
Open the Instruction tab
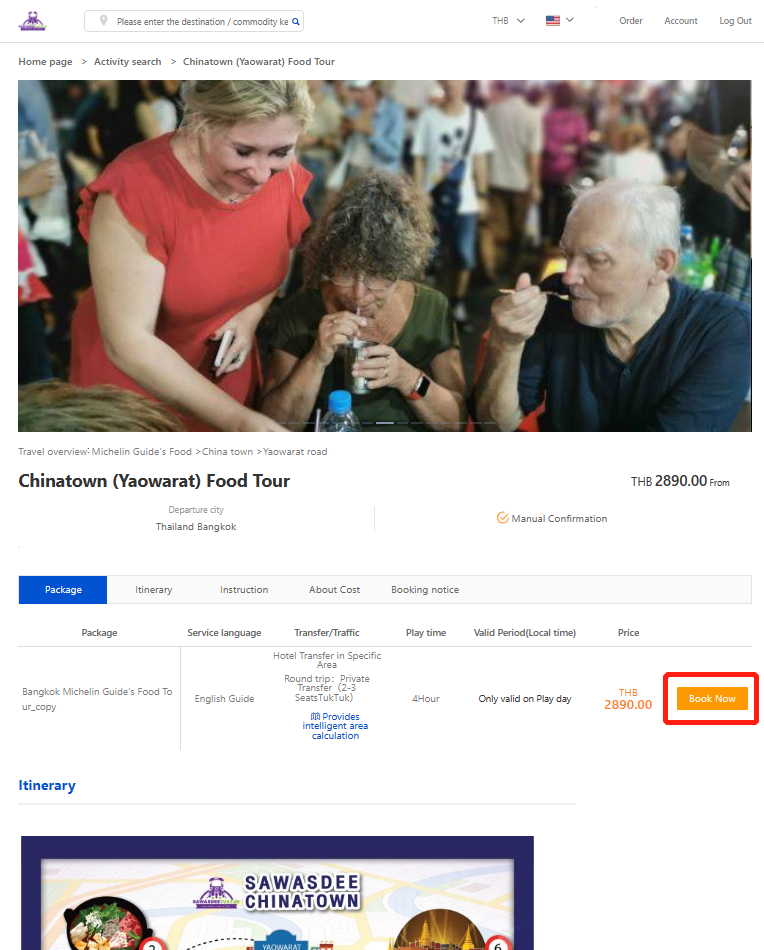[x=244, y=590]
